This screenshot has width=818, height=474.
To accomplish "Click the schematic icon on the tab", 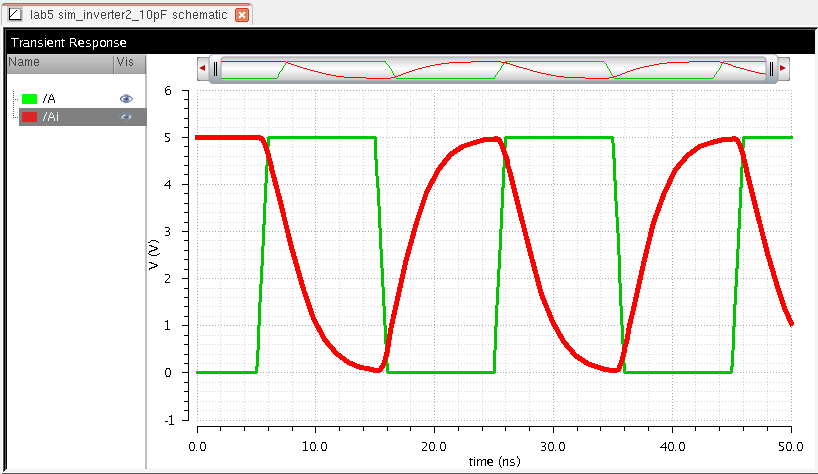I will [14, 15].
